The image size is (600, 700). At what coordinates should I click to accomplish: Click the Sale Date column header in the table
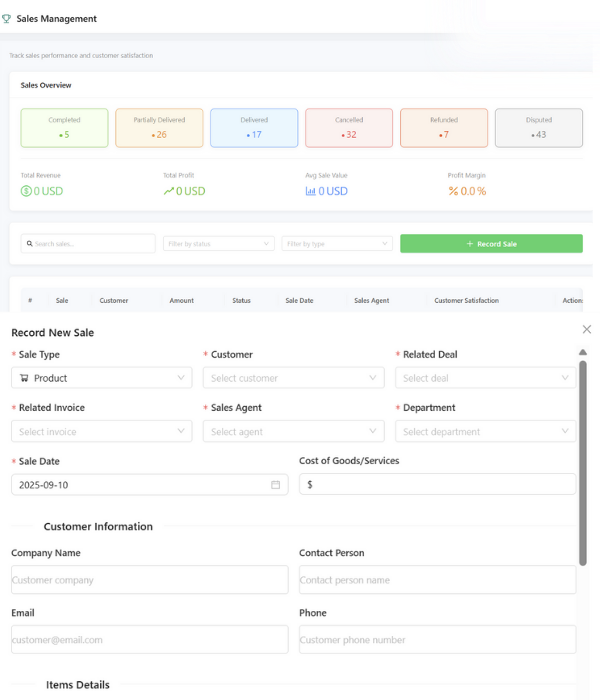300,300
